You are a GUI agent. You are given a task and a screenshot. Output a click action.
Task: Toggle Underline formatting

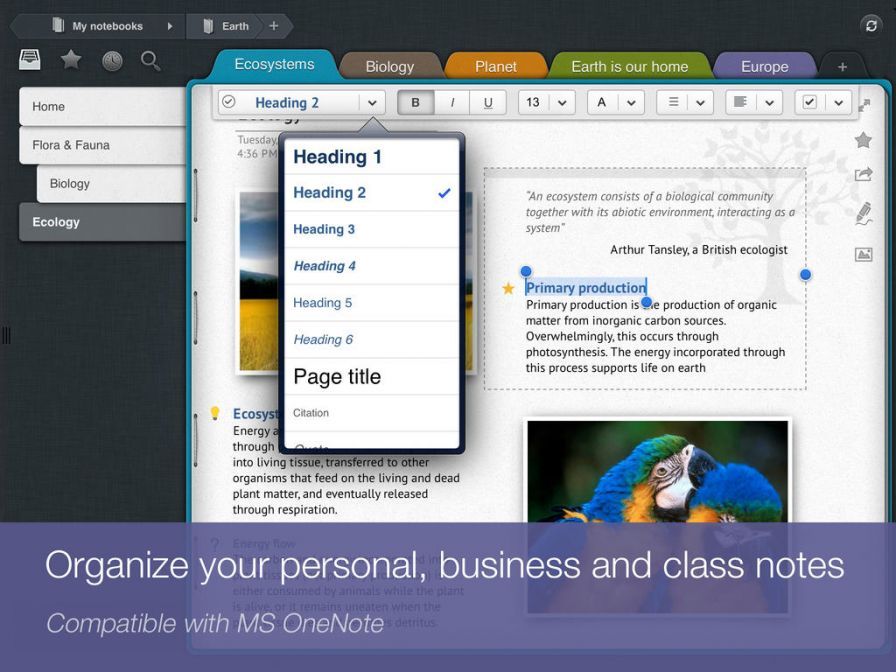tap(488, 102)
